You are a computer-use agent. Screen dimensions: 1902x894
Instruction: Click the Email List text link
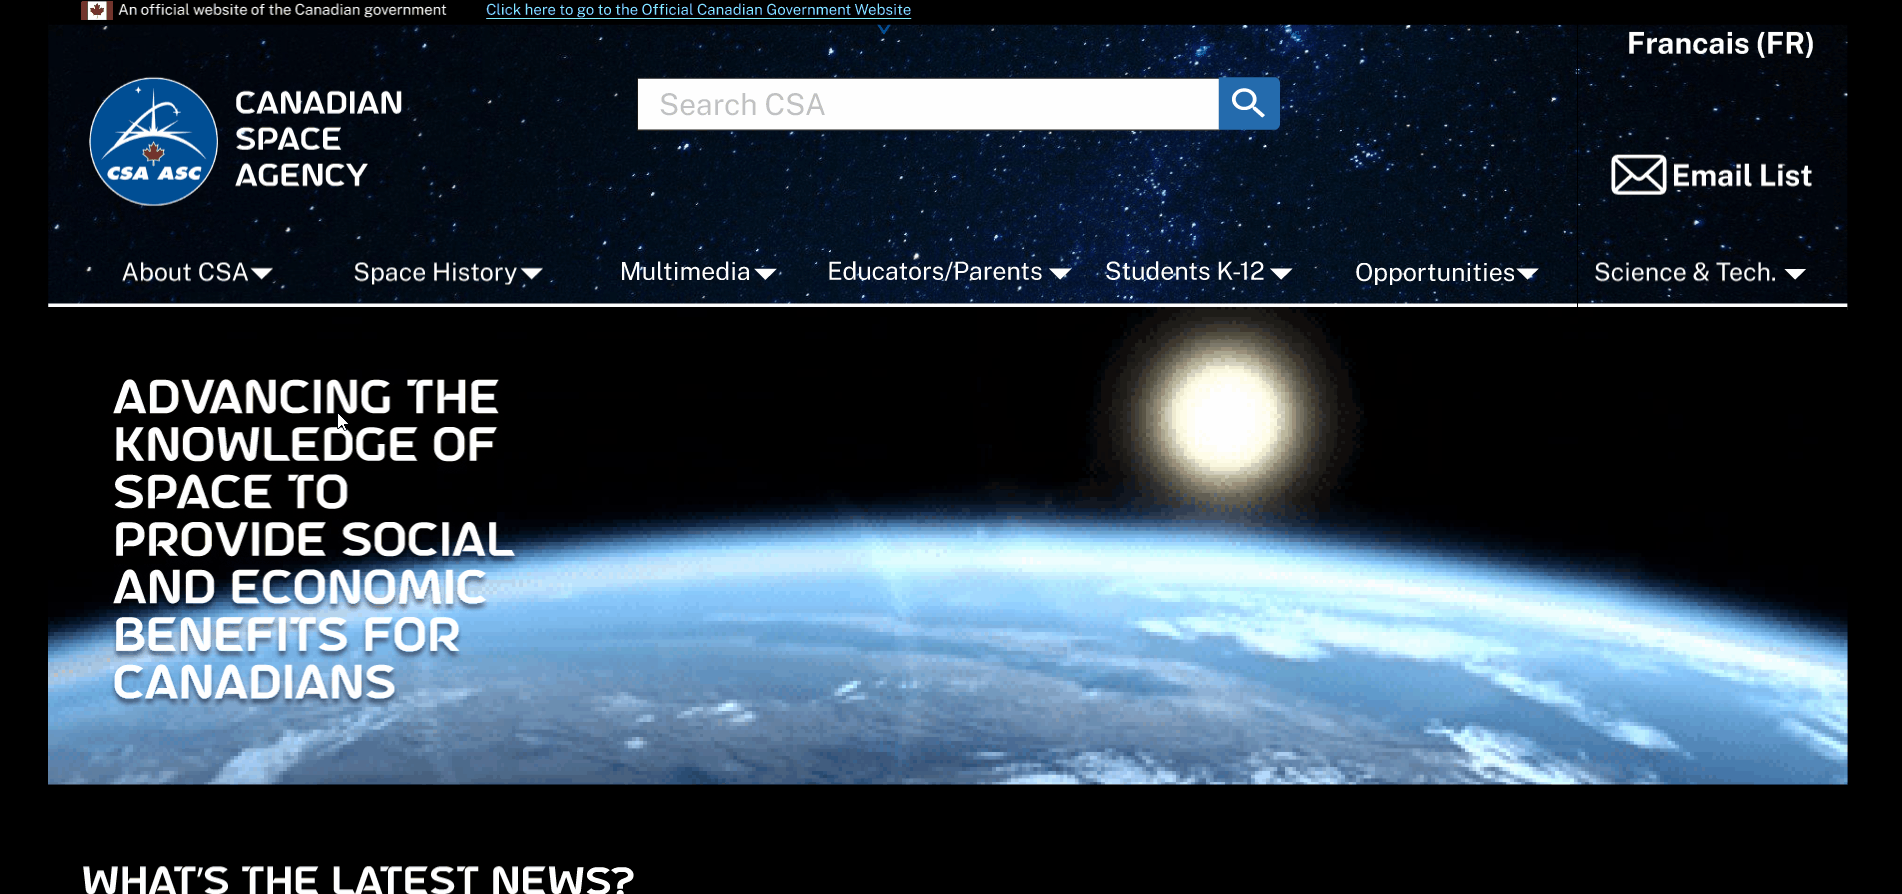coord(1741,176)
